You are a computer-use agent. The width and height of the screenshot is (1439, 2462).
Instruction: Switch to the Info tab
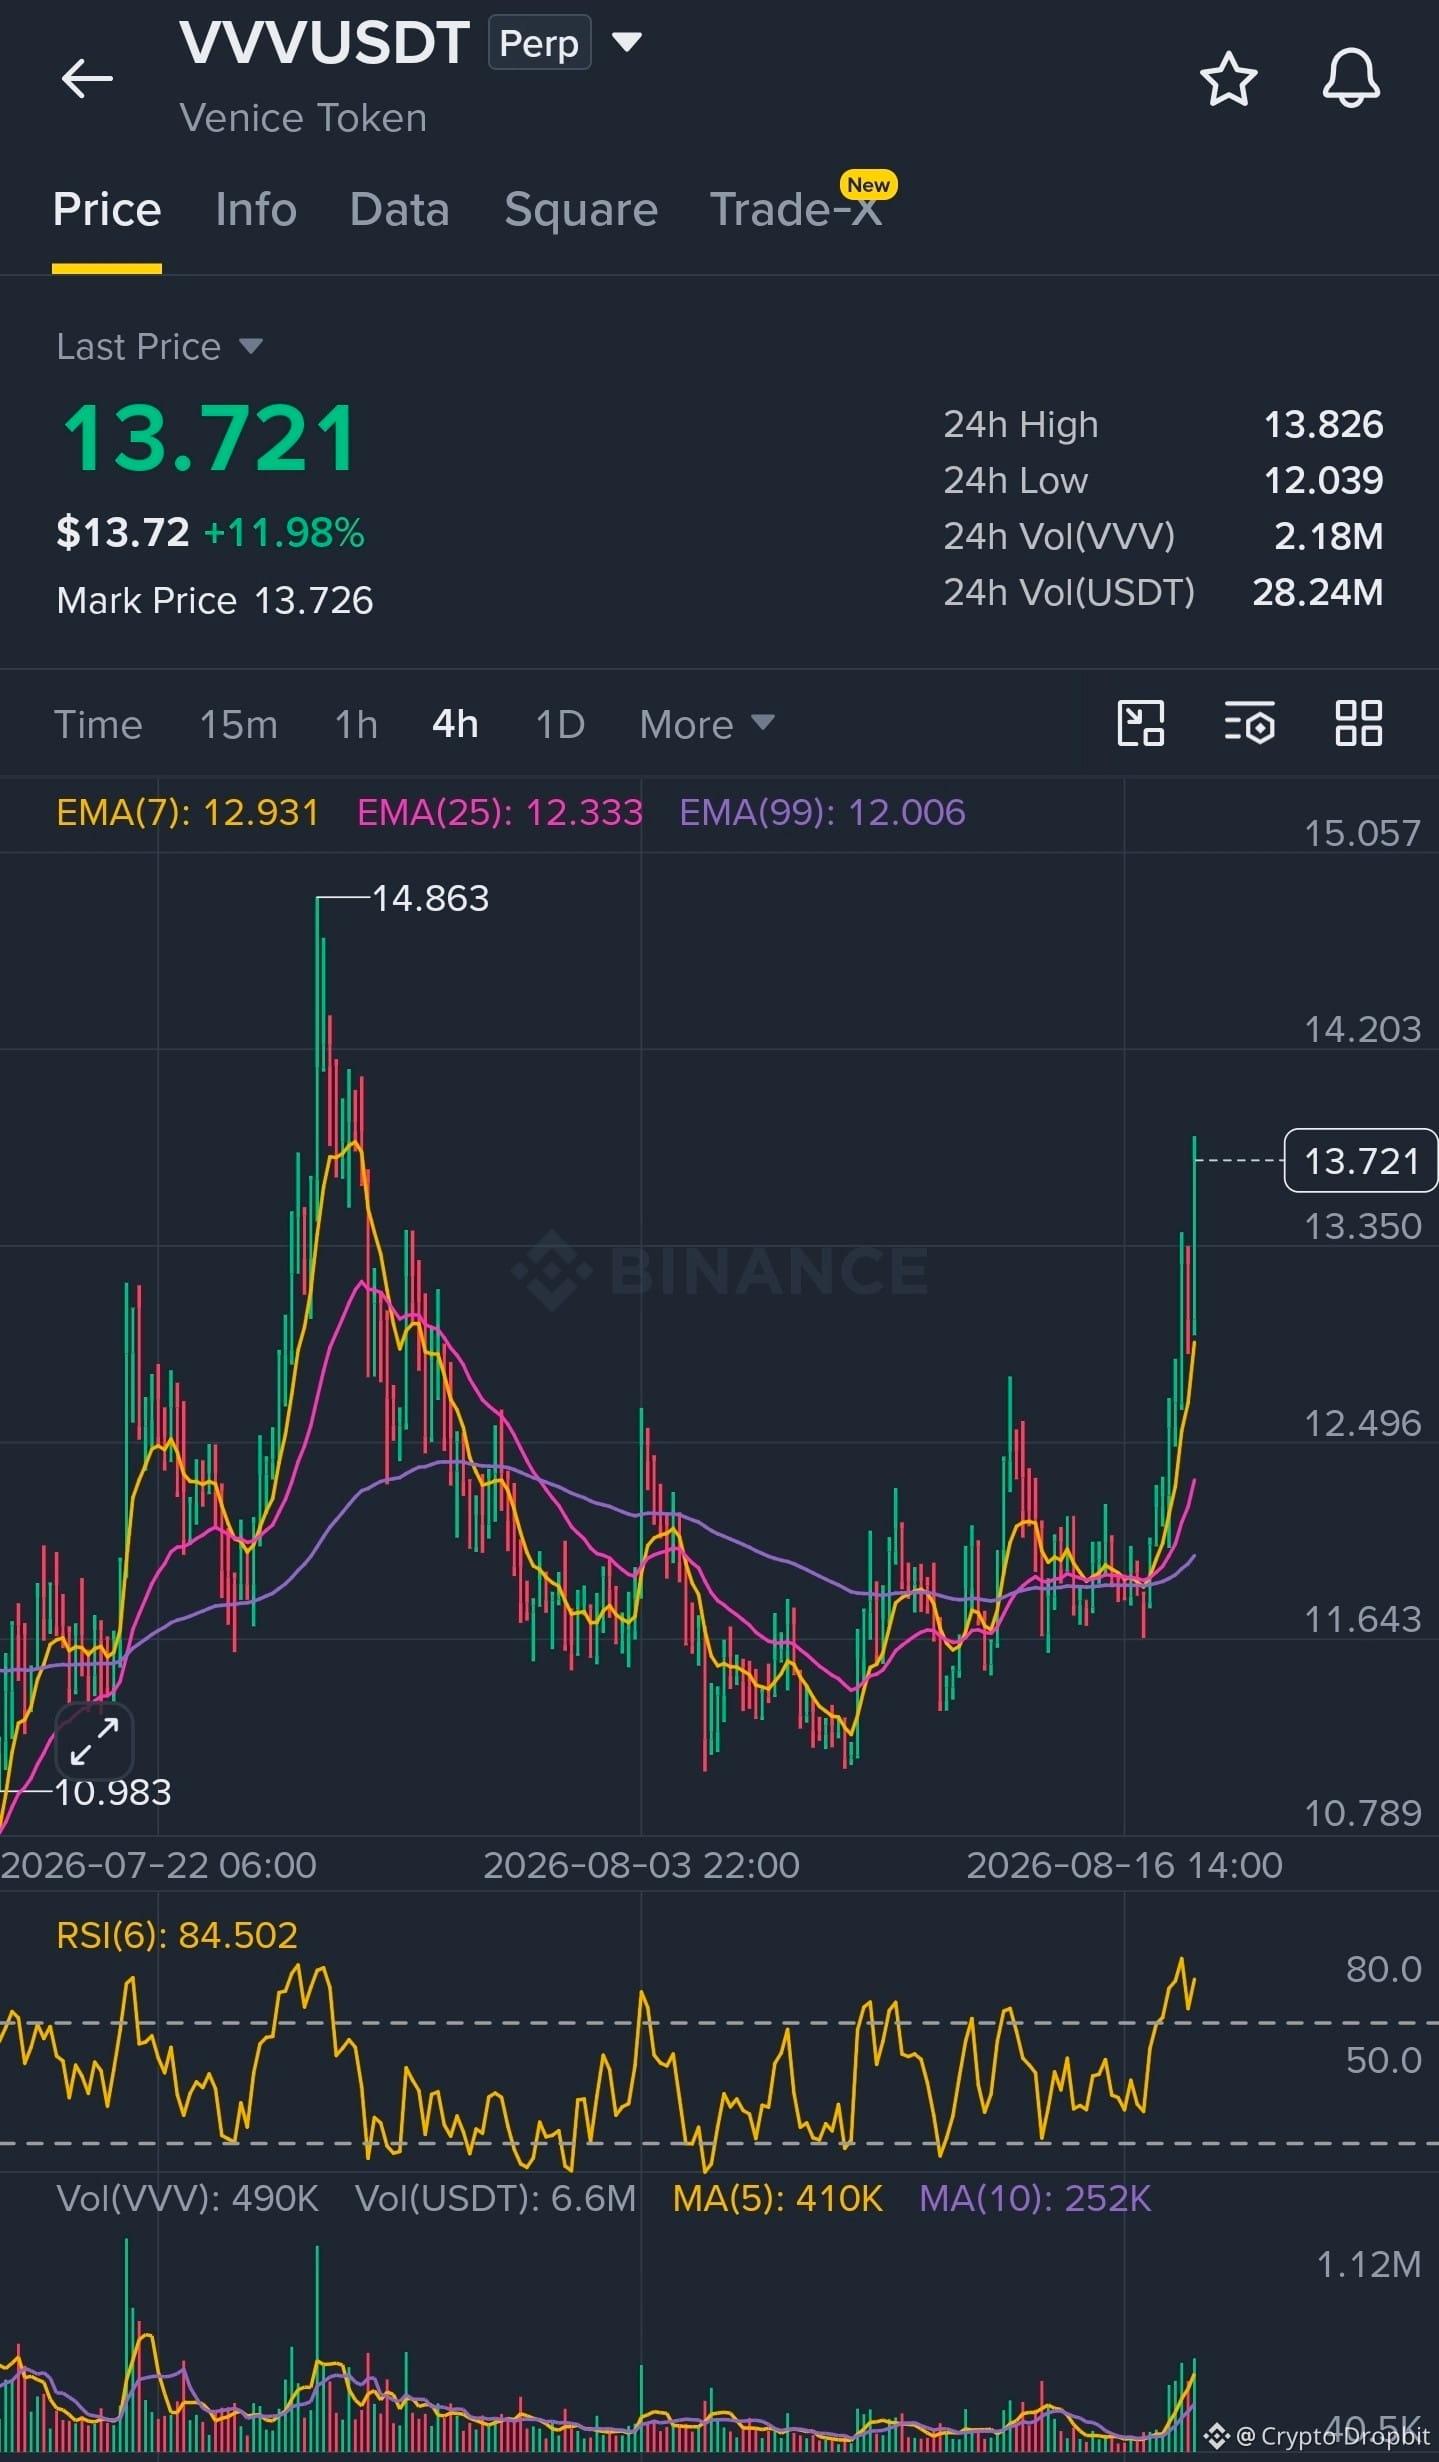[x=256, y=210]
